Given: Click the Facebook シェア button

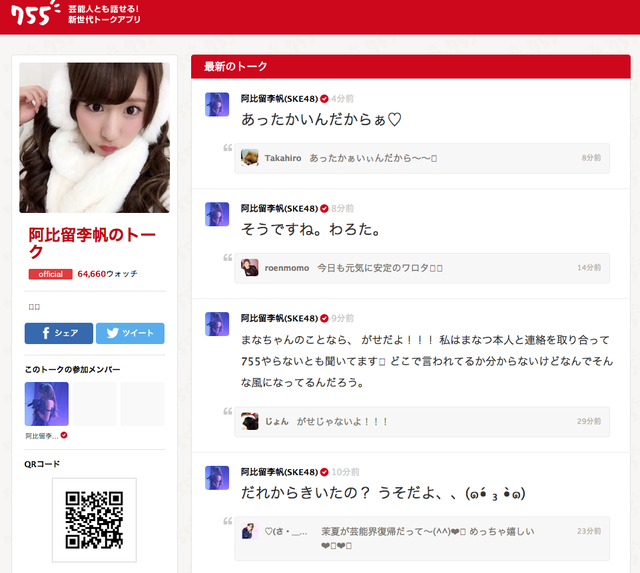Looking at the screenshot, I should pos(59,333).
